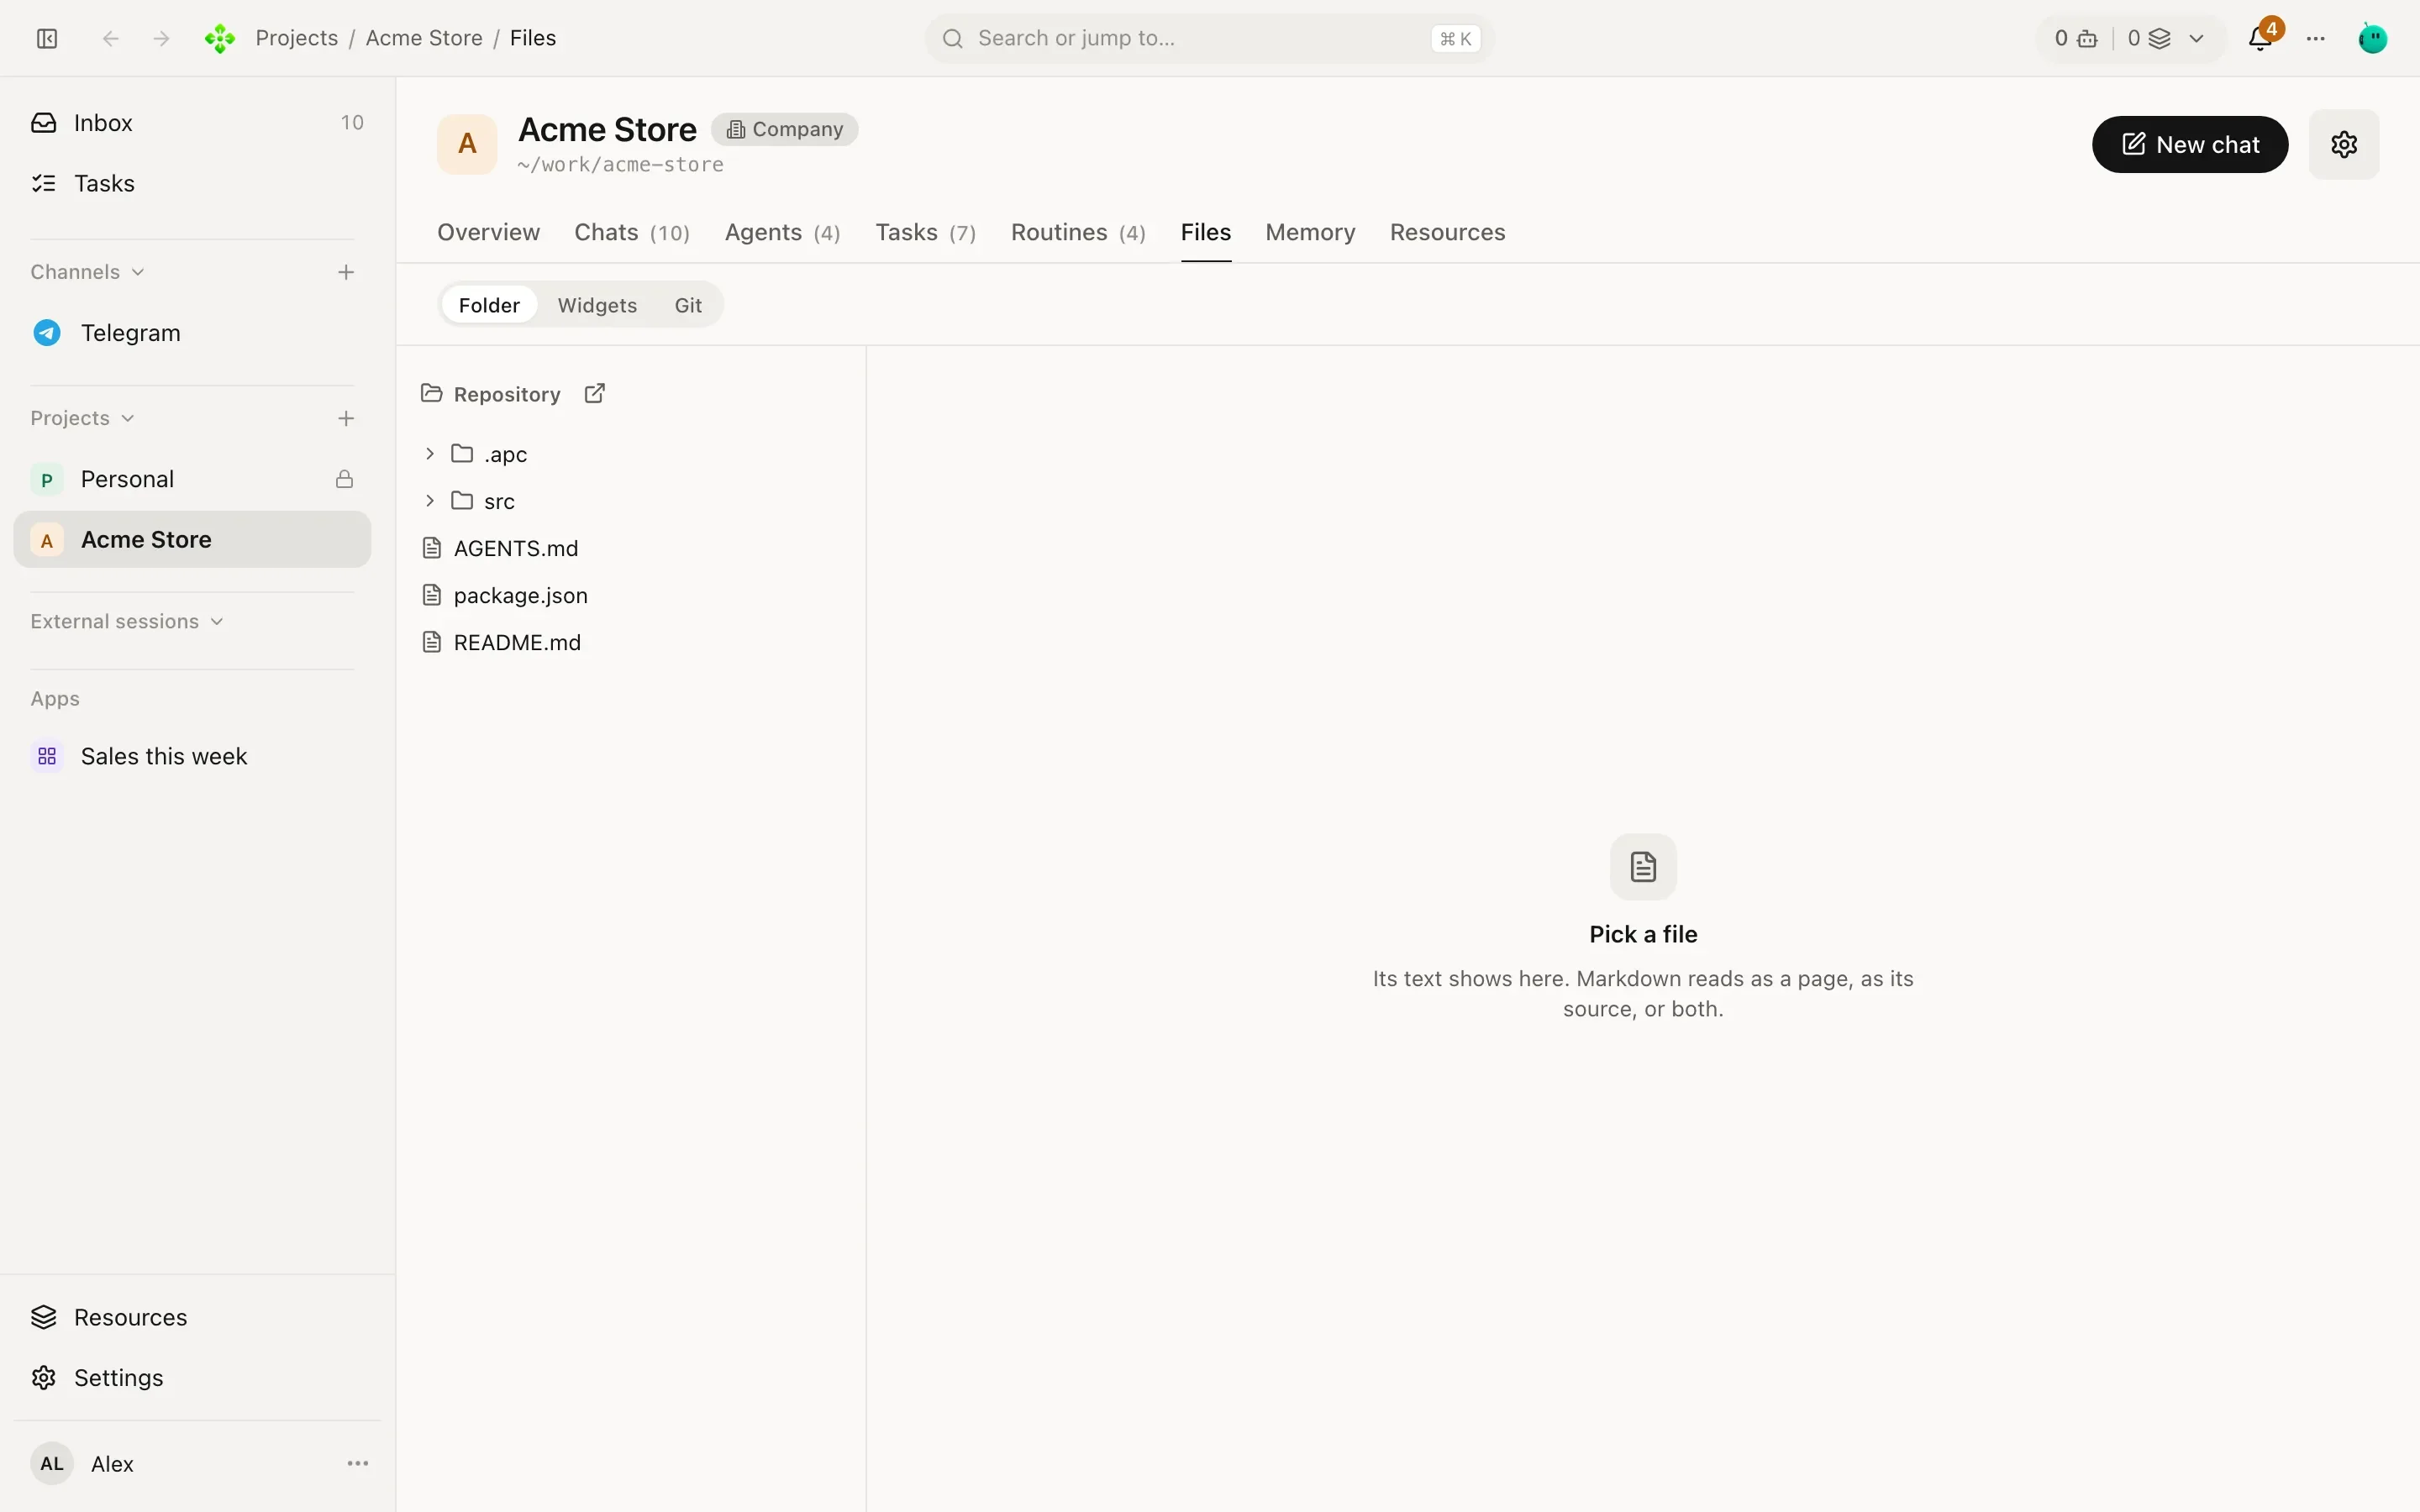The height and width of the screenshot is (1512, 2420).
Task: Click the AL user initials avatar
Action: [52, 1463]
